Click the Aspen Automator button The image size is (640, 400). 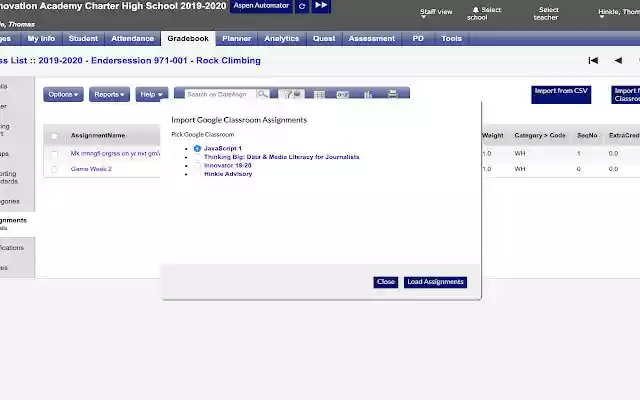coord(261,6)
